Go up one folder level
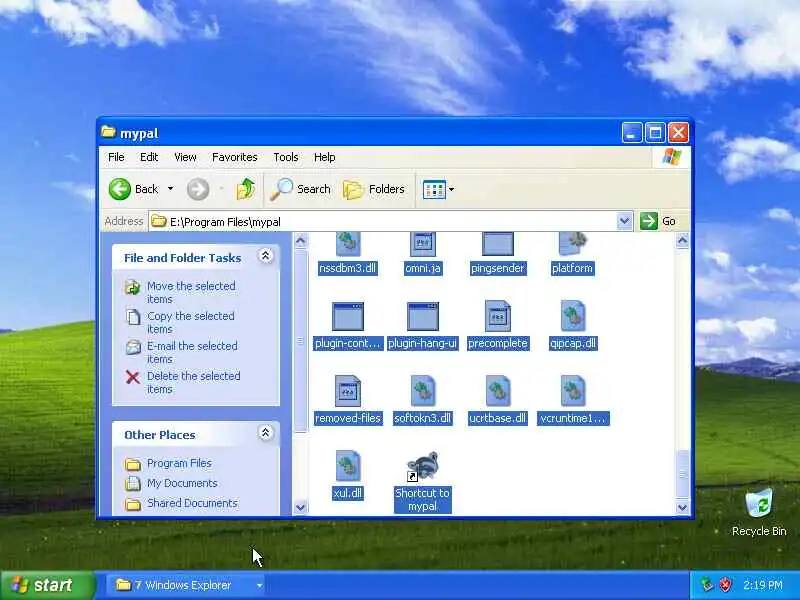Image resolution: width=800 pixels, height=600 pixels. (245, 189)
